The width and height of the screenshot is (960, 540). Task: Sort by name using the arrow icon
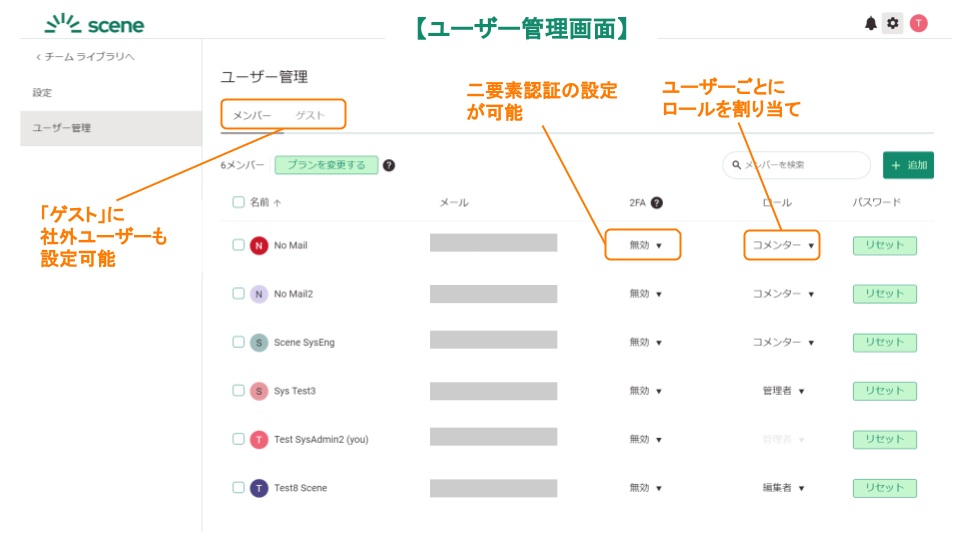[277, 203]
